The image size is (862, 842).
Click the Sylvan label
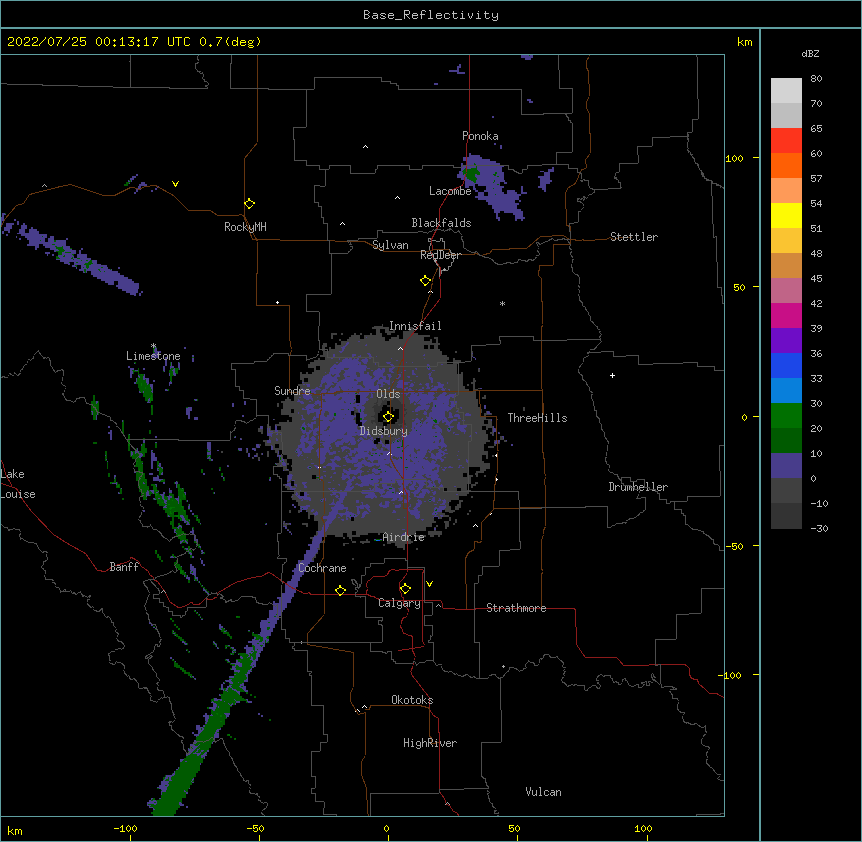(x=390, y=245)
